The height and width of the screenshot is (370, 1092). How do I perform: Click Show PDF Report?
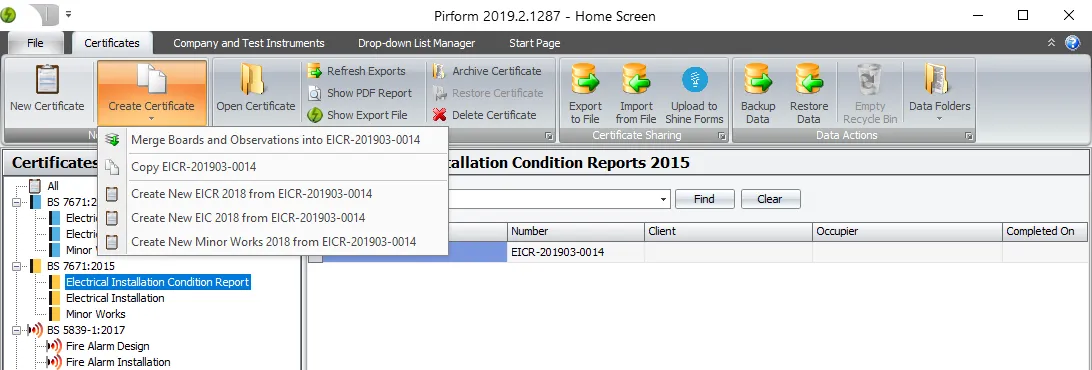coord(360,93)
